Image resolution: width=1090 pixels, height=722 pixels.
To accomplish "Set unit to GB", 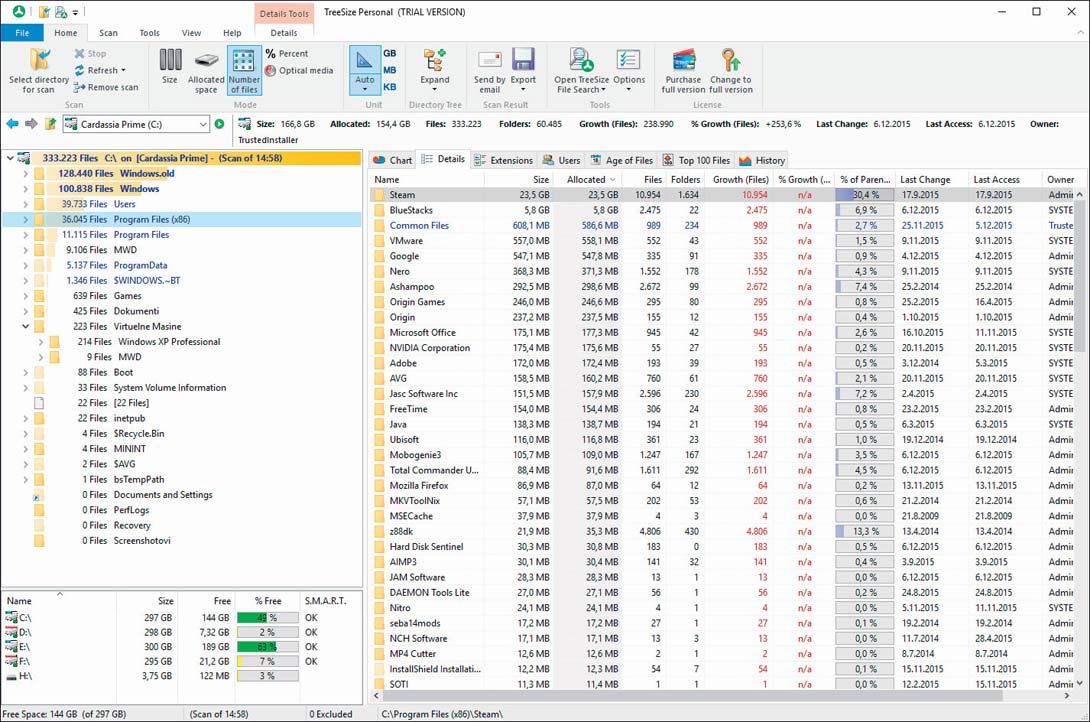I will [390, 54].
